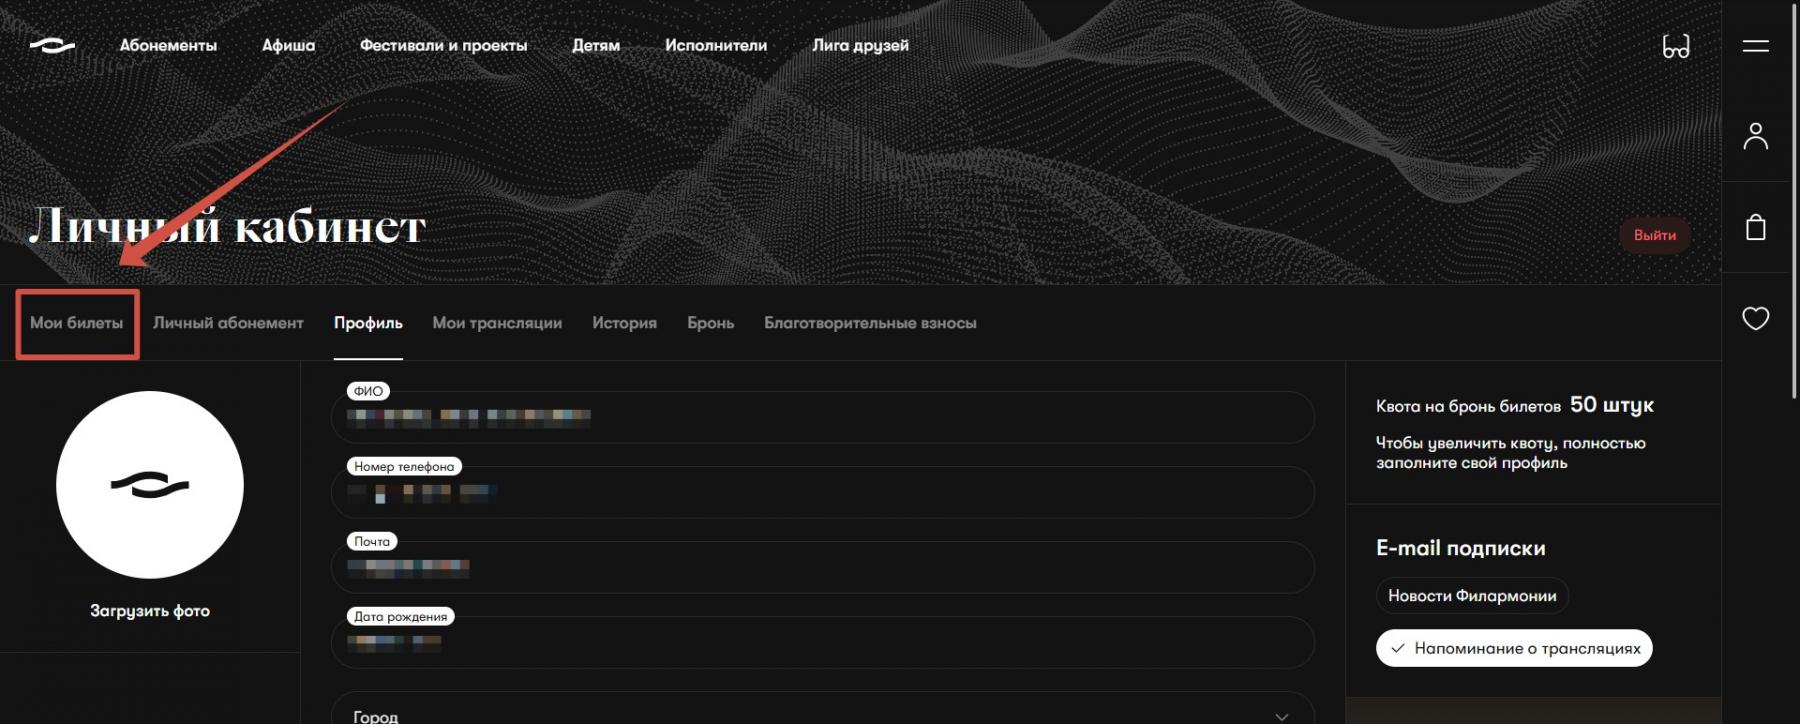Open the hamburger menu icon

[x=1755, y=46]
